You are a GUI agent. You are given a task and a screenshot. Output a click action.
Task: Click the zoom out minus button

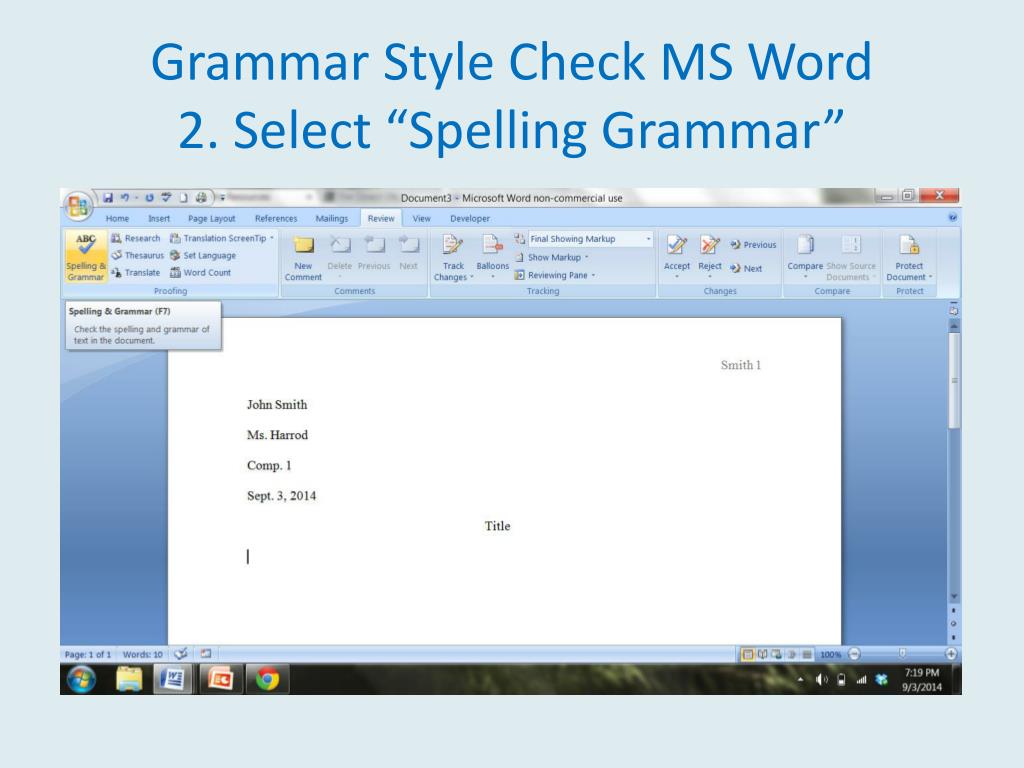(854, 654)
